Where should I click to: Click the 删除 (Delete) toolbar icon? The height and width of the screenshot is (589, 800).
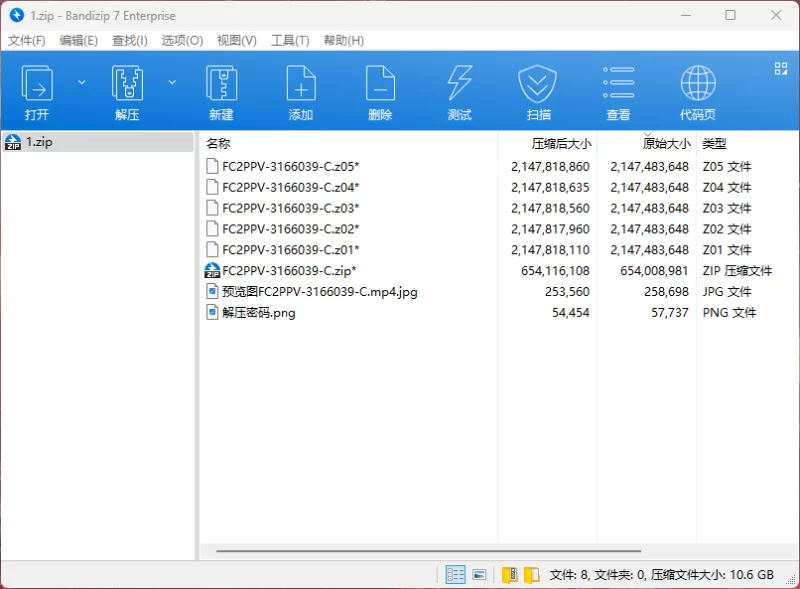[x=380, y=92]
